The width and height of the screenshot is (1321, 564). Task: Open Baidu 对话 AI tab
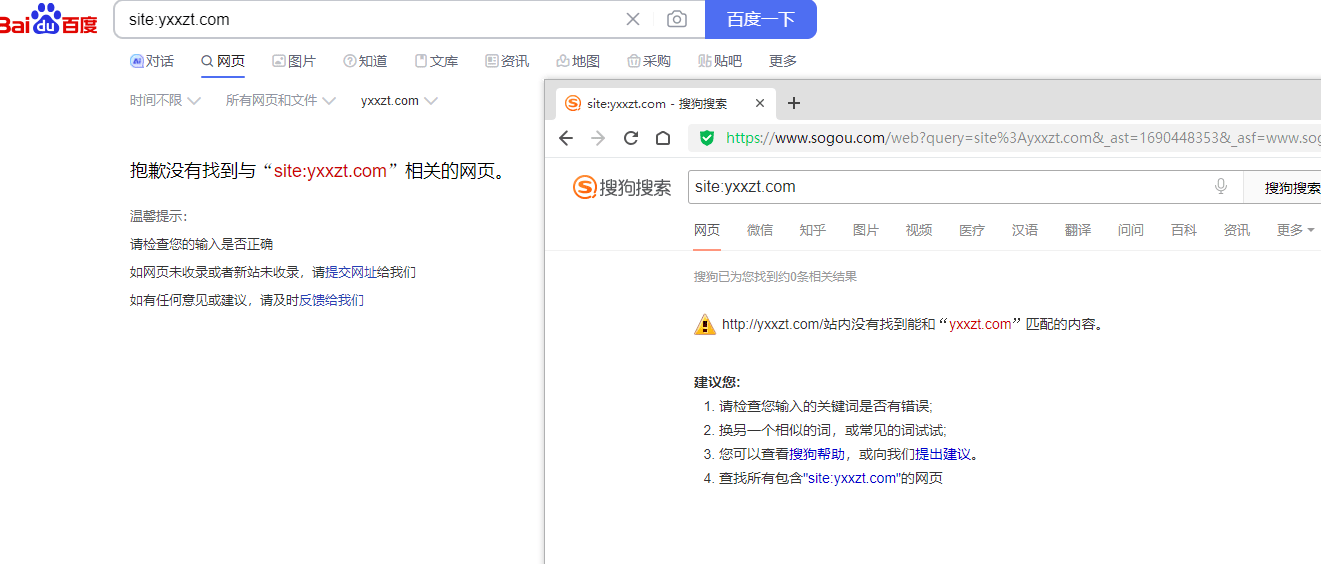coord(152,61)
